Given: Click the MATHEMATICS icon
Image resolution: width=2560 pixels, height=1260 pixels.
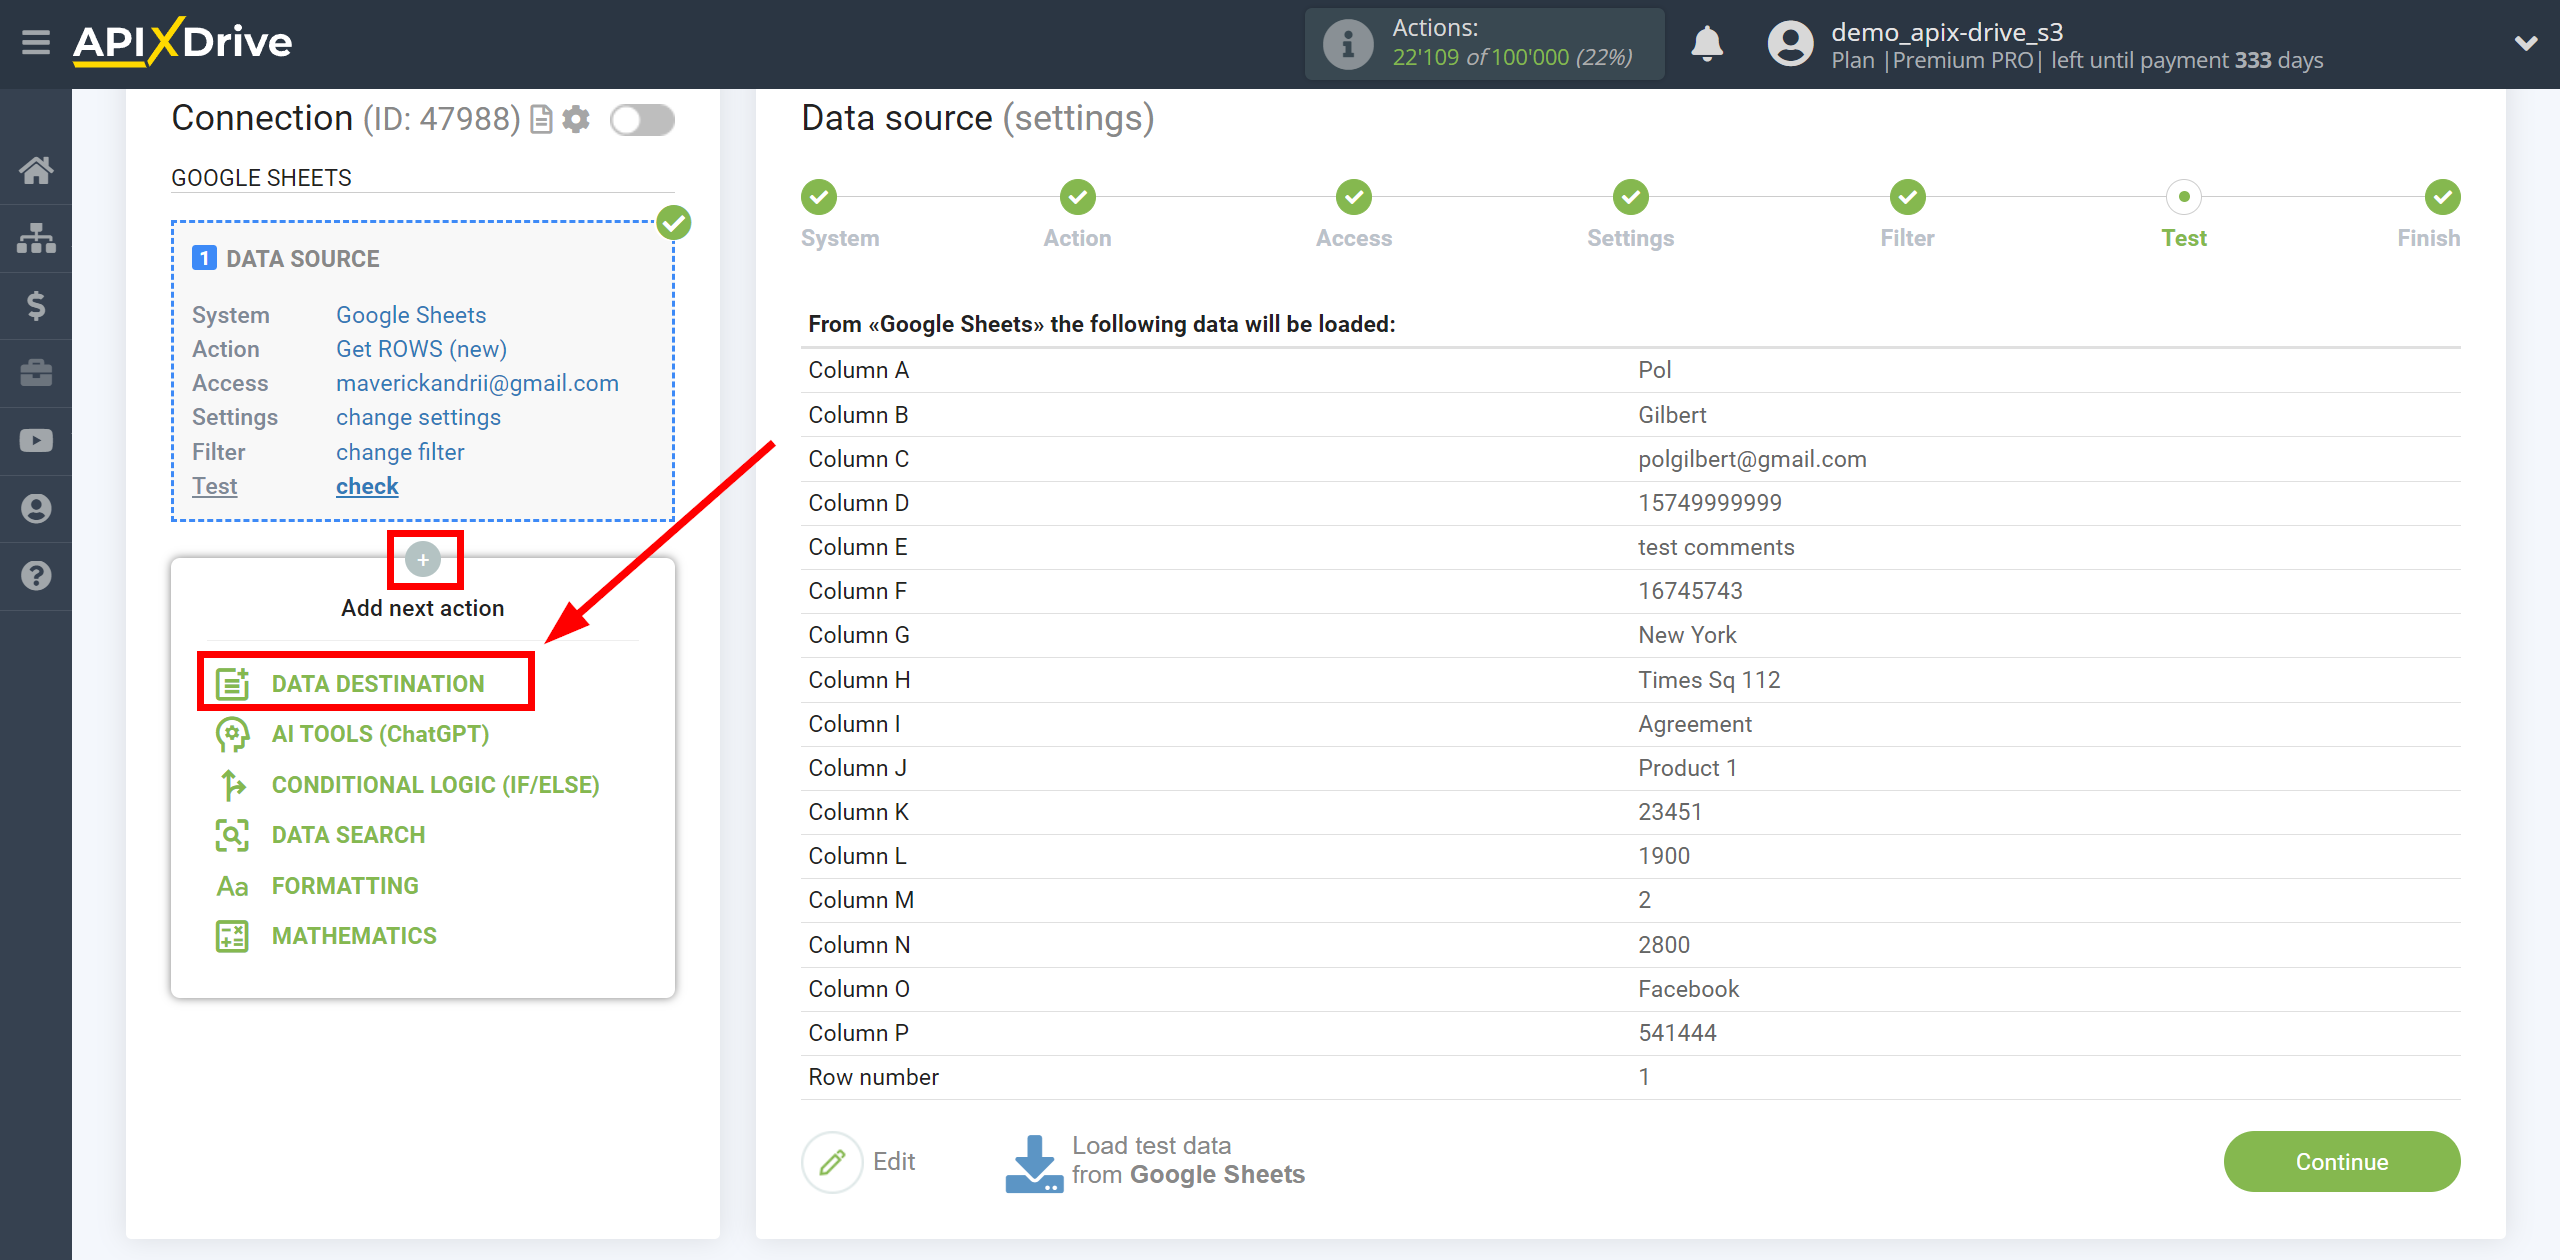Looking at the screenshot, I should [229, 935].
